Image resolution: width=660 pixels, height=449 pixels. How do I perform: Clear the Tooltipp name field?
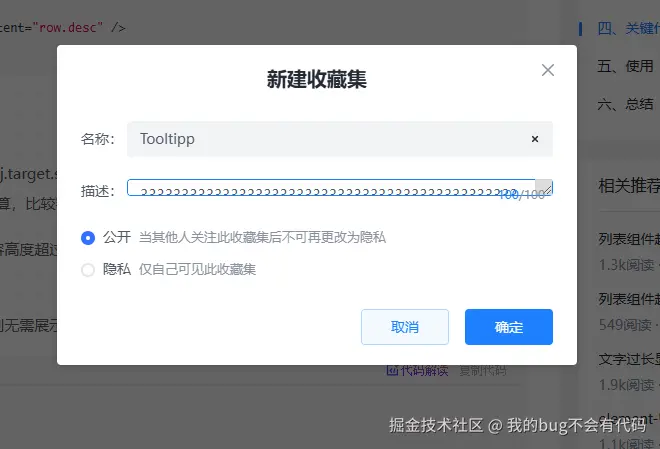(x=535, y=139)
